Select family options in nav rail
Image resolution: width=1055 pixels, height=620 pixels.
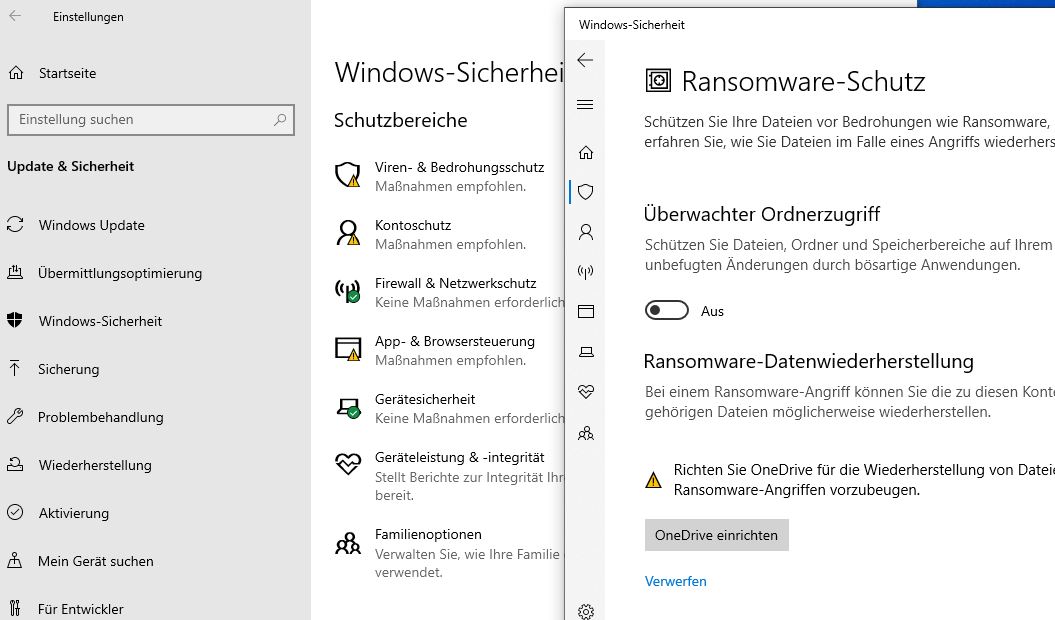(x=586, y=434)
